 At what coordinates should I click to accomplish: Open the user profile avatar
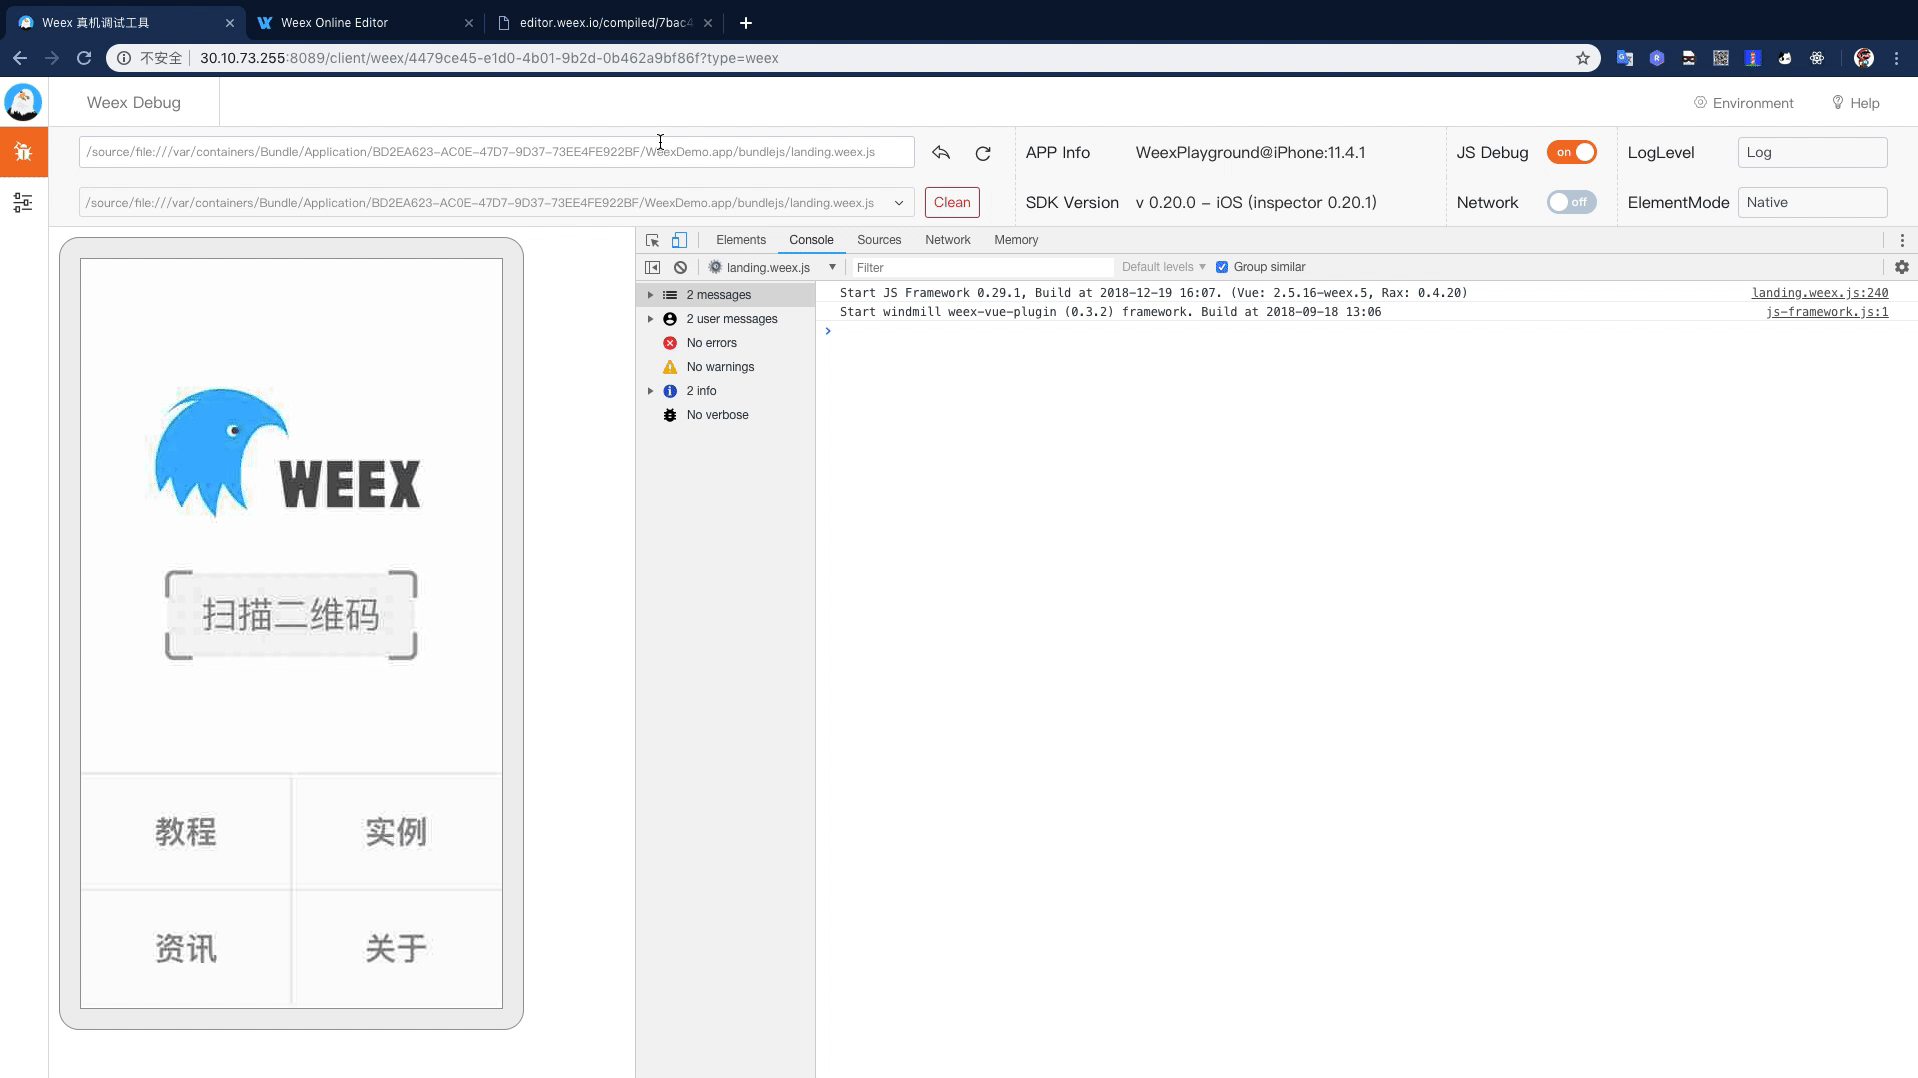pos(1864,58)
